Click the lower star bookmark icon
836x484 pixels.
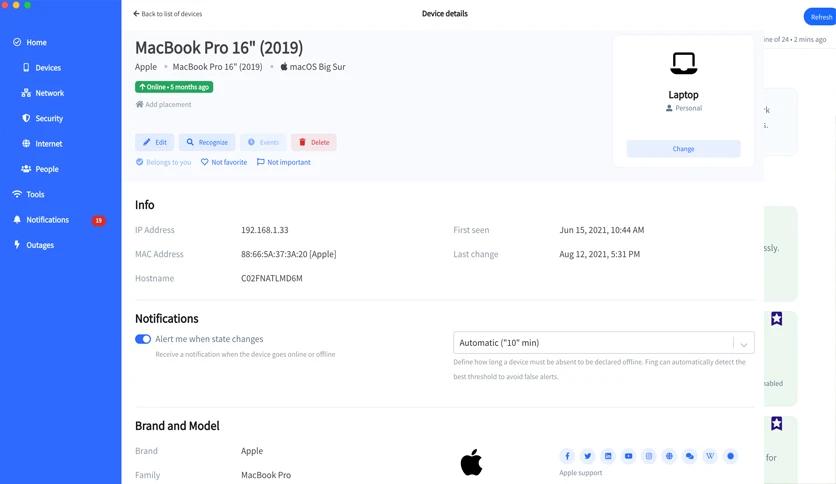pos(777,424)
